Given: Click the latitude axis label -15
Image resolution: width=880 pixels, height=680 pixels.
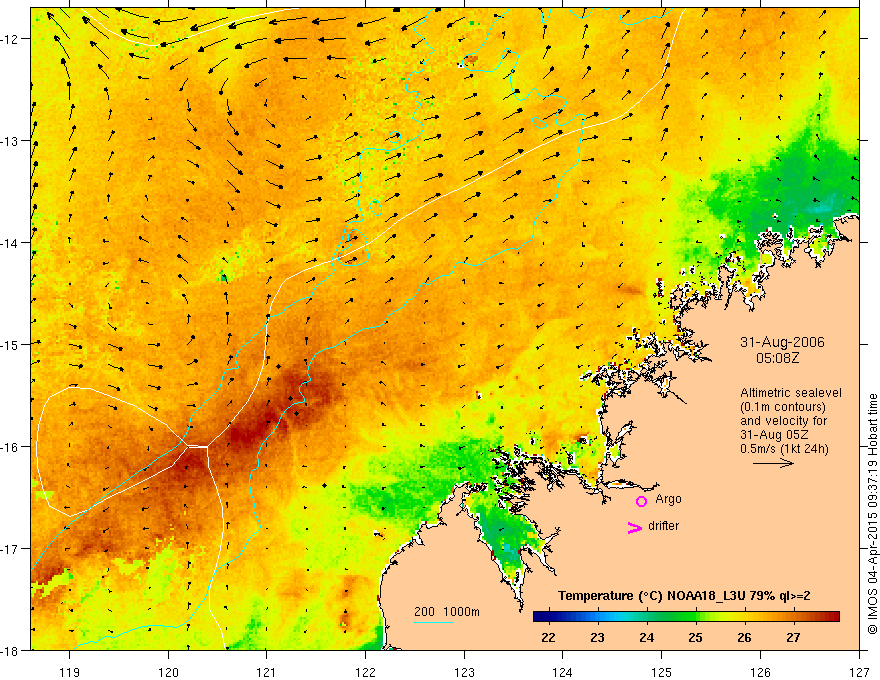Looking at the screenshot, I should point(10,344).
